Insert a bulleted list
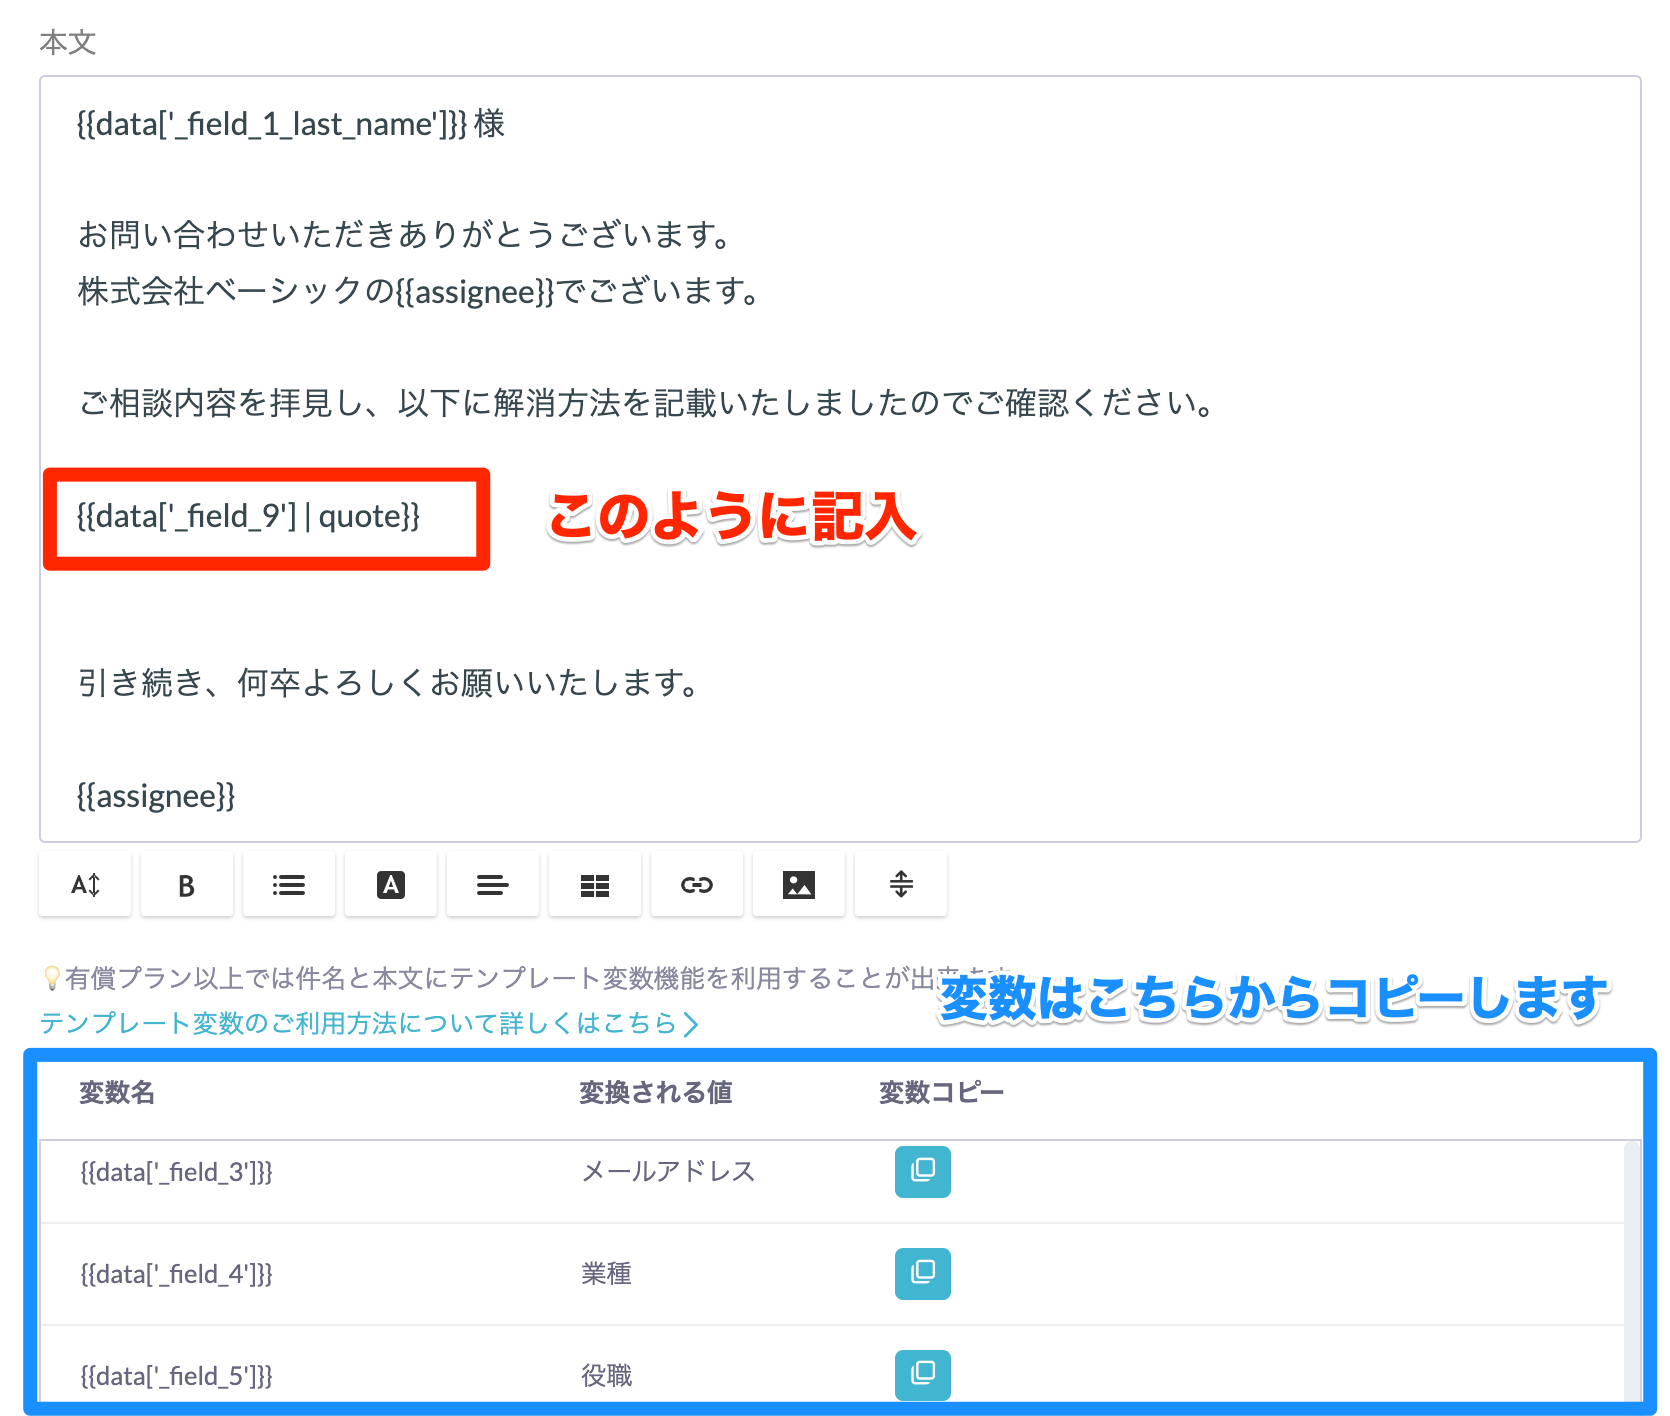Screen dimensions: 1670x1416 click(x=288, y=884)
